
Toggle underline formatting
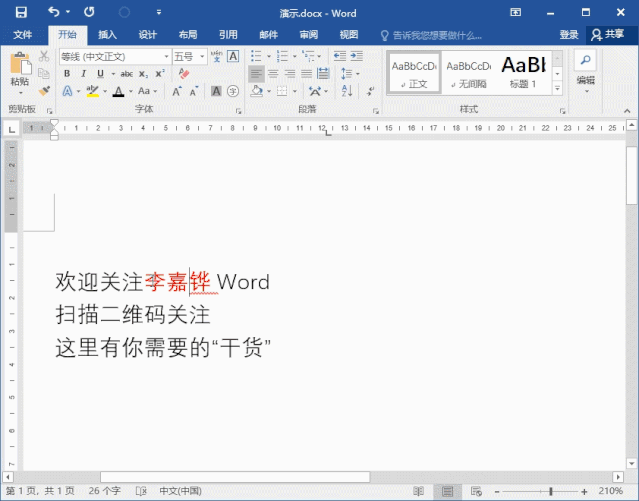tap(100, 74)
